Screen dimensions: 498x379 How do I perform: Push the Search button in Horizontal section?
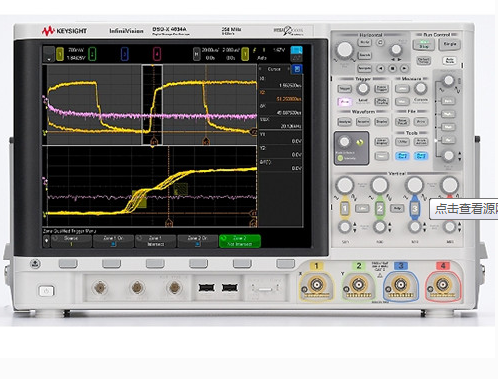(365, 55)
